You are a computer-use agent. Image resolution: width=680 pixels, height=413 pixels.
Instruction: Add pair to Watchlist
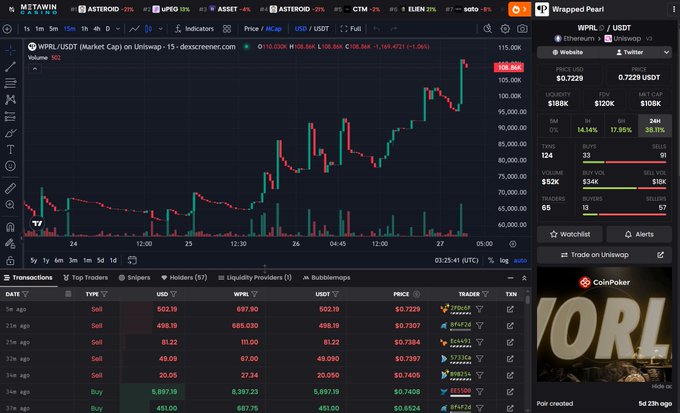pos(570,234)
